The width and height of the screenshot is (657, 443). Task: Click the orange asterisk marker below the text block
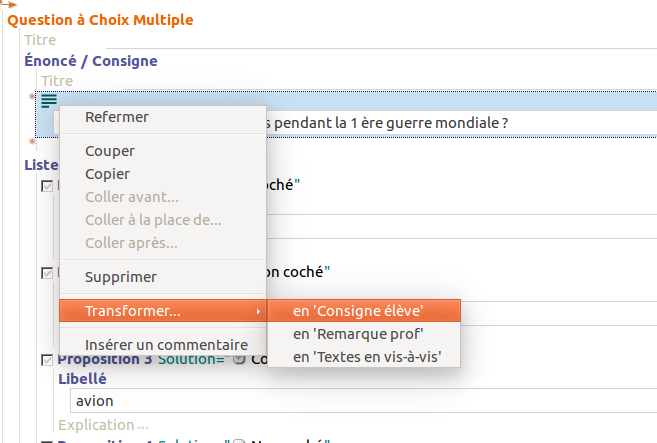[x=32, y=142]
